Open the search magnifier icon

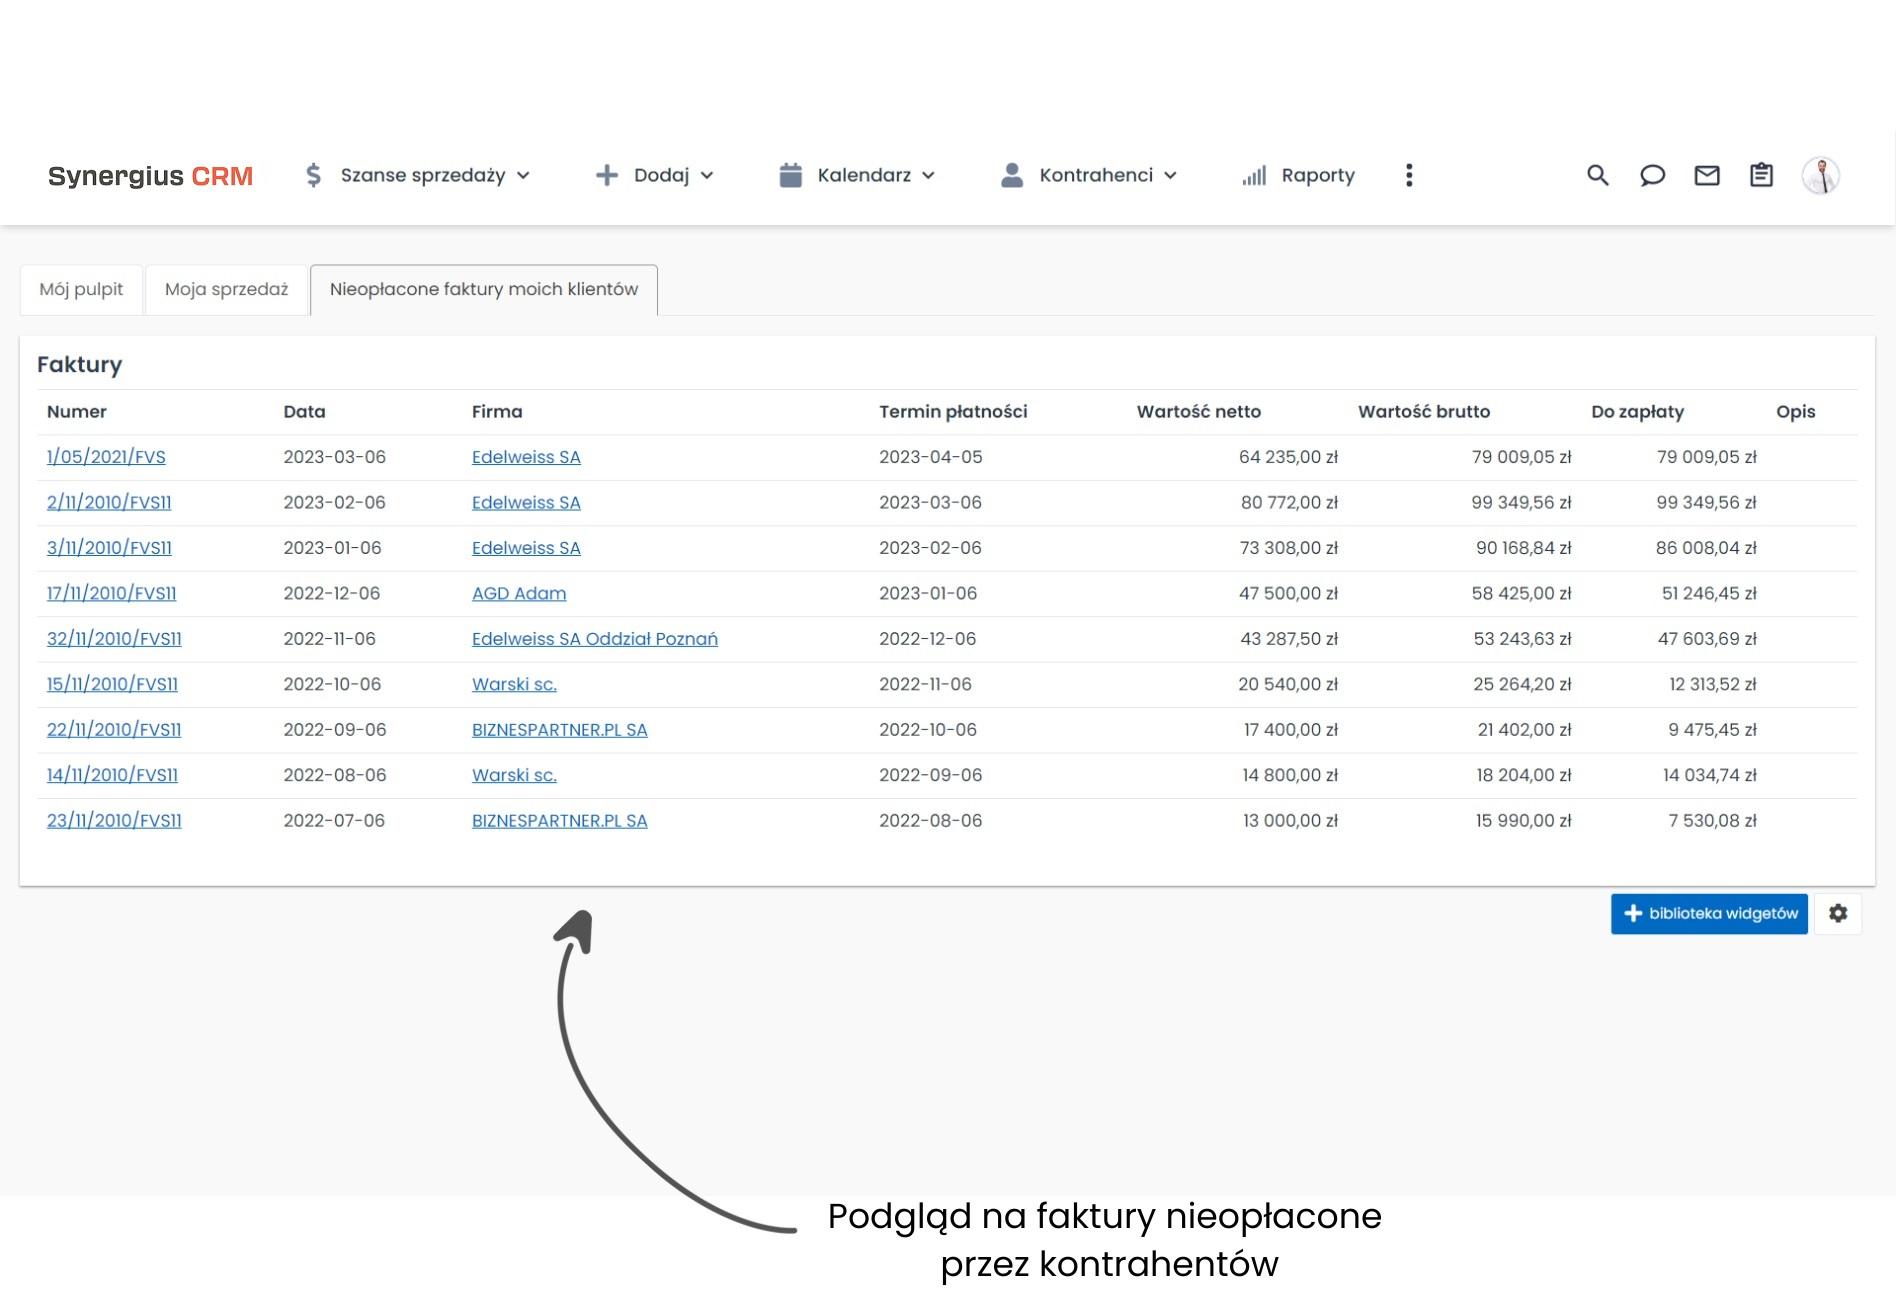[x=1597, y=176]
